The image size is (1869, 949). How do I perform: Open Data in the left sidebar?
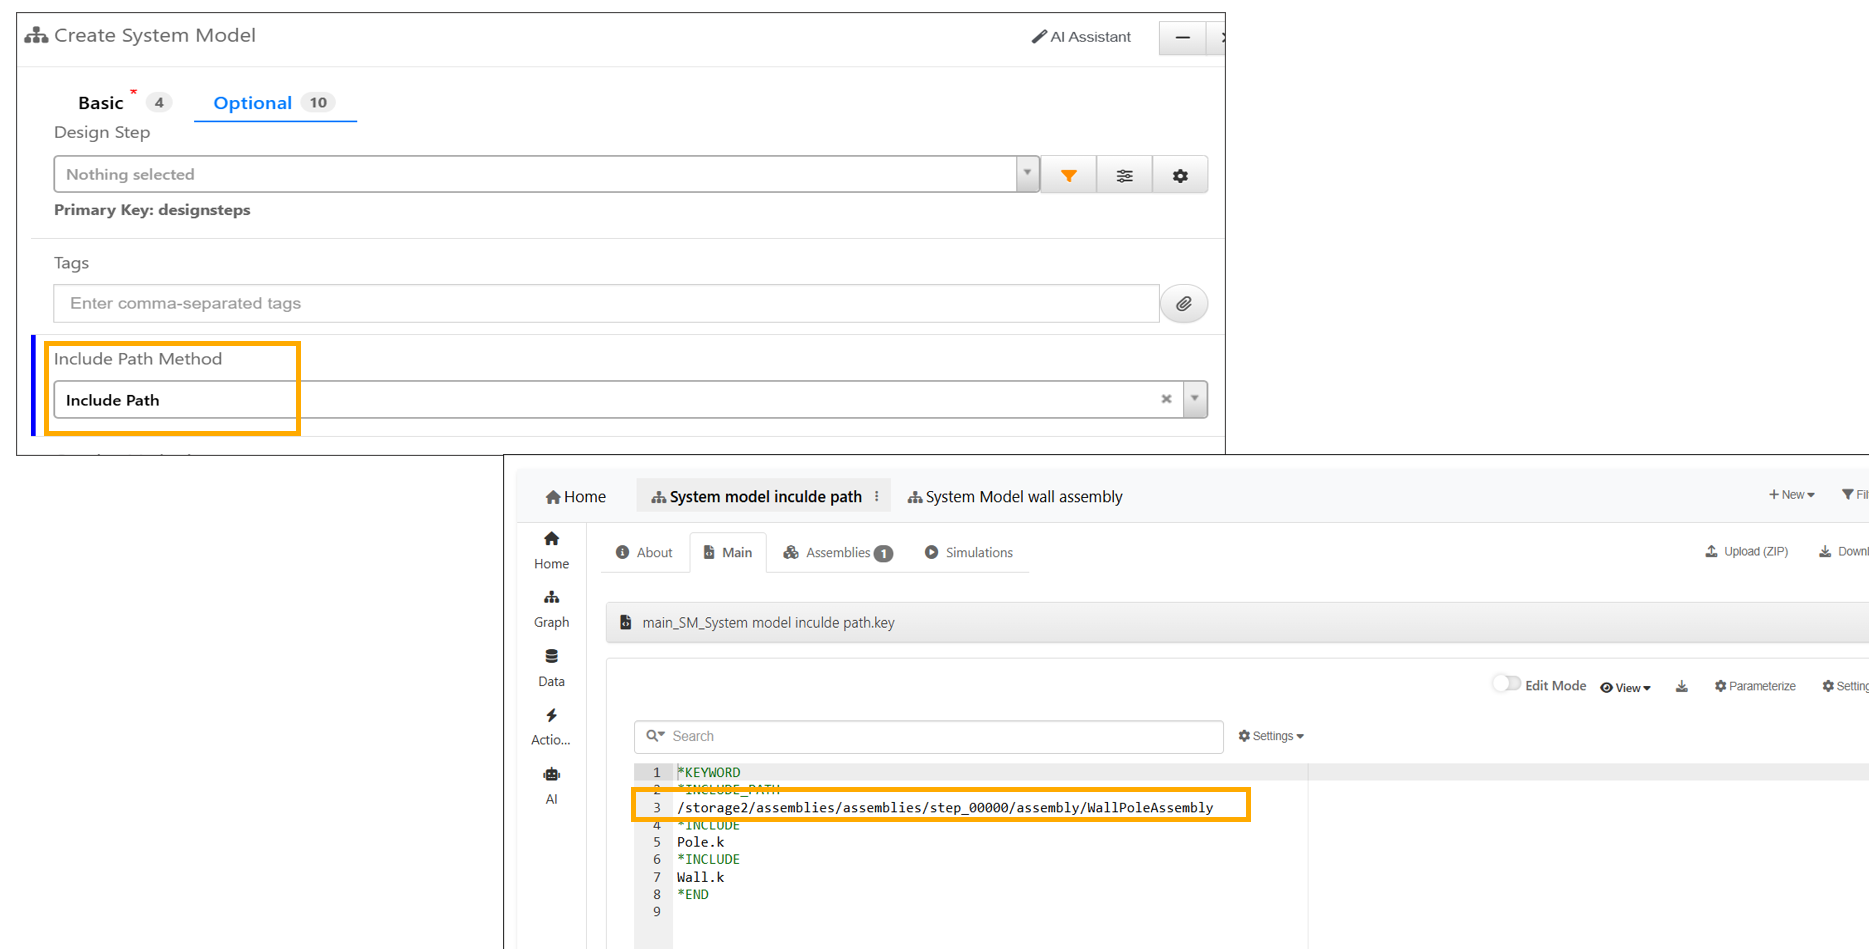551,667
